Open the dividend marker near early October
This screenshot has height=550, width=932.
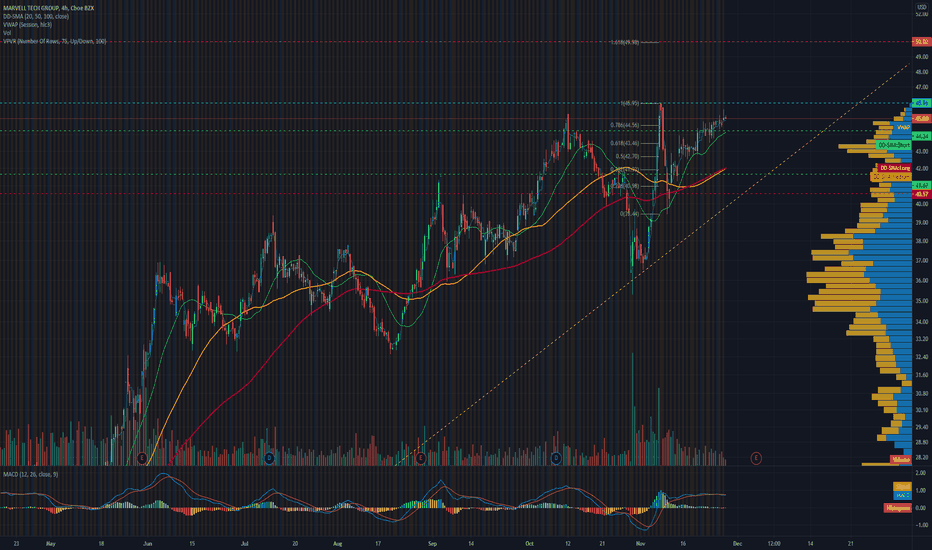pyautogui.click(x=556, y=458)
